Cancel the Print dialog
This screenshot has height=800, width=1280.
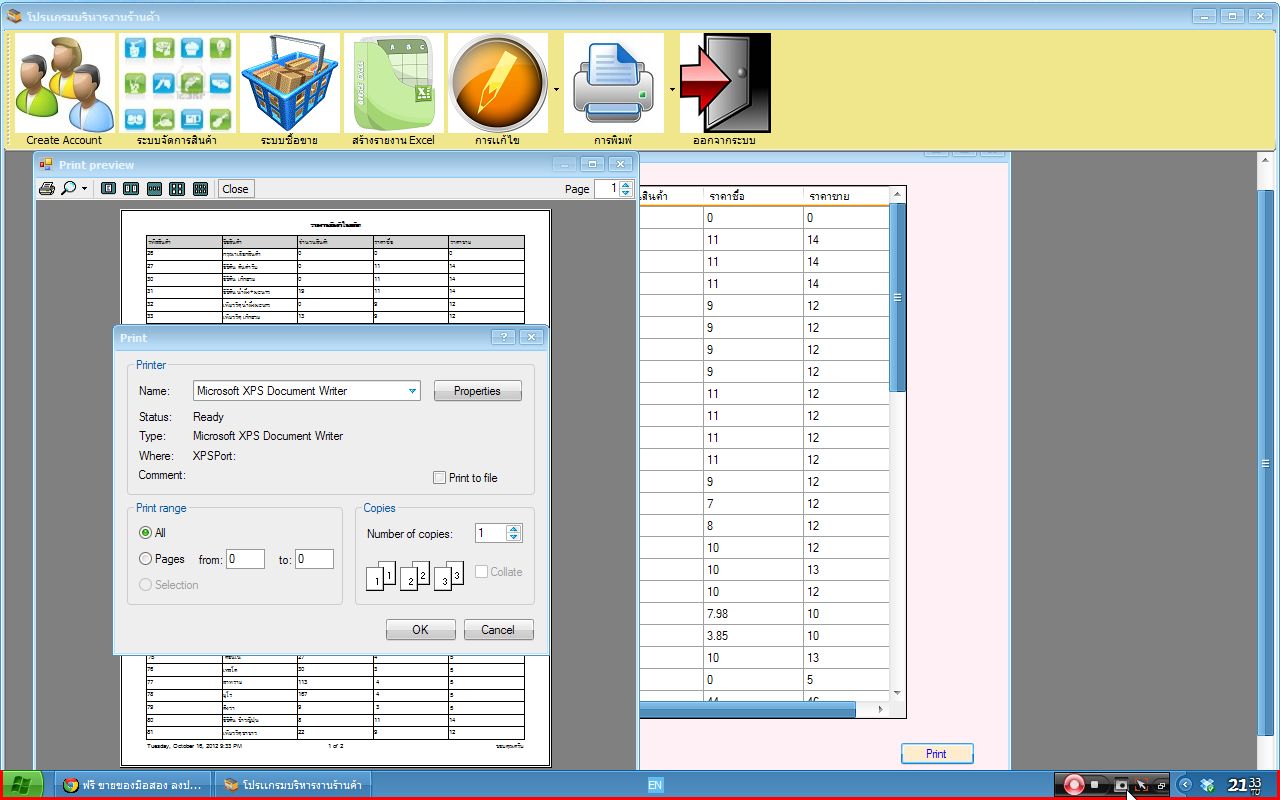tap(497, 630)
